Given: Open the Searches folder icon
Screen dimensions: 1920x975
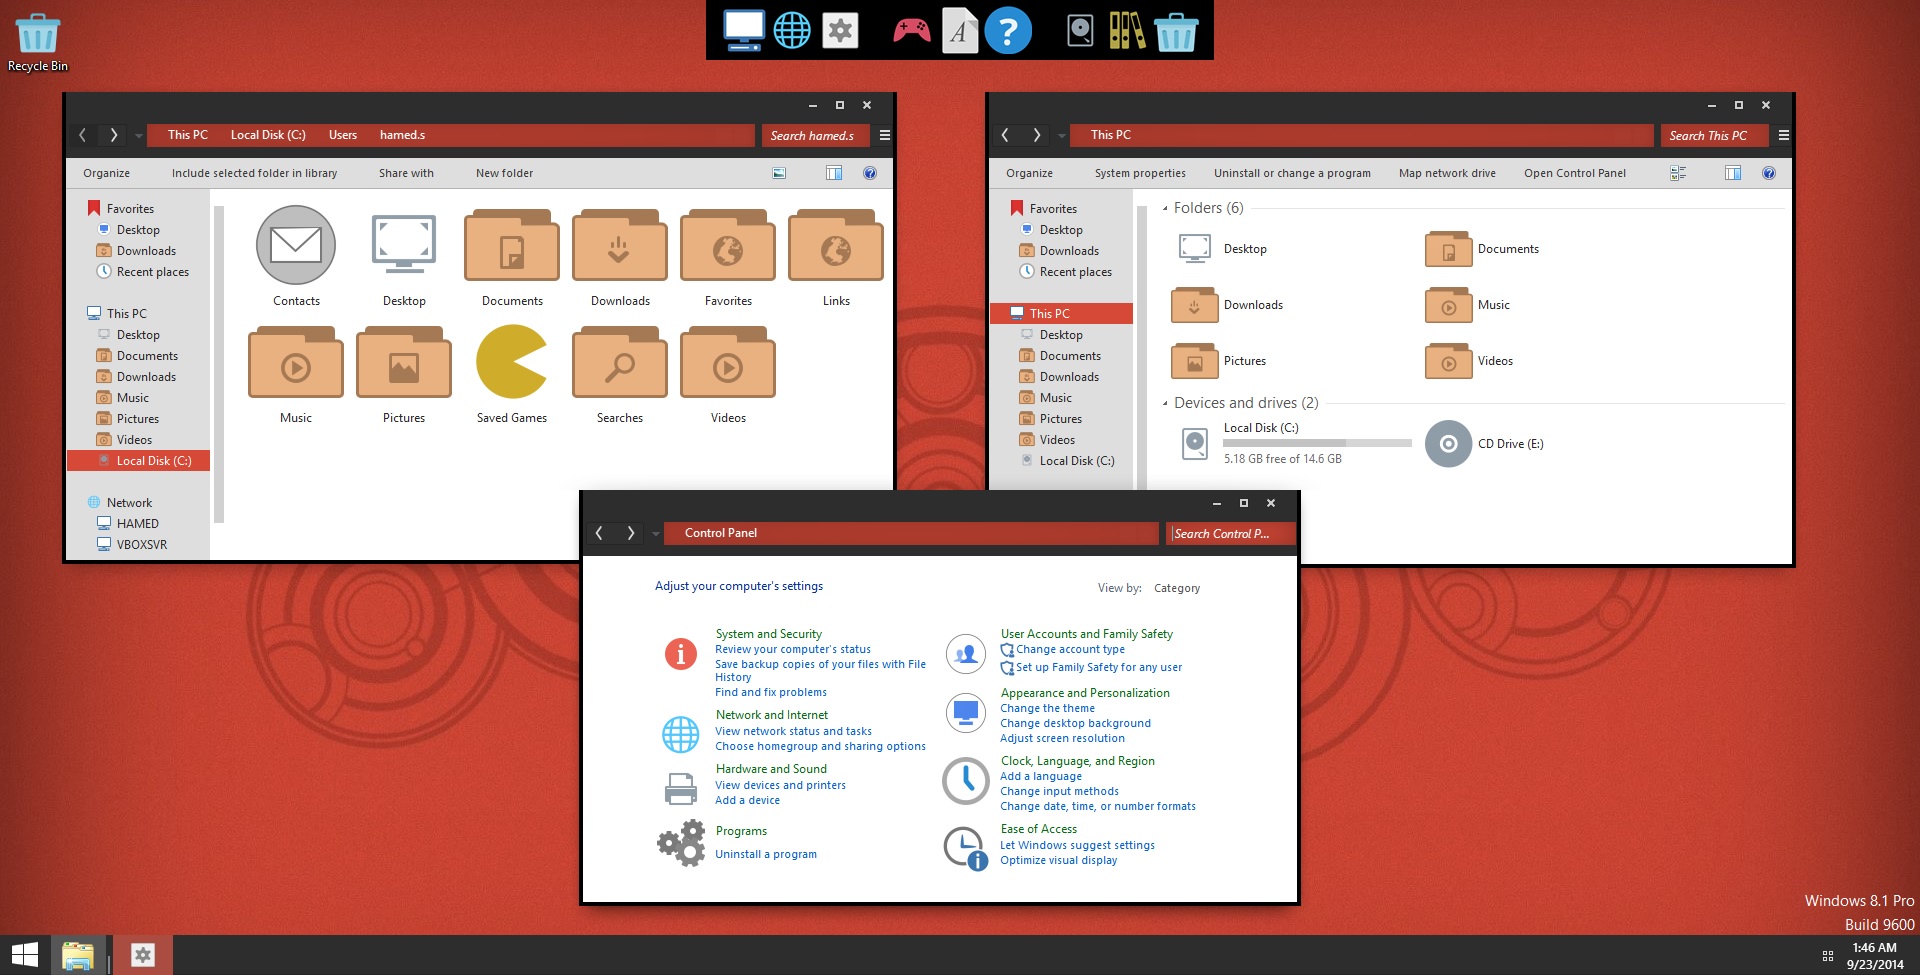Looking at the screenshot, I should pyautogui.click(x=619, y=363).
